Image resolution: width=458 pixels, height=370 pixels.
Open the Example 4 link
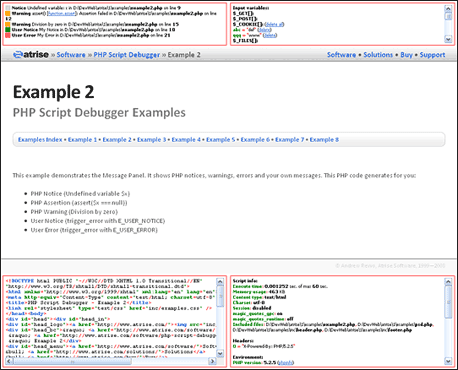point(186,140)
